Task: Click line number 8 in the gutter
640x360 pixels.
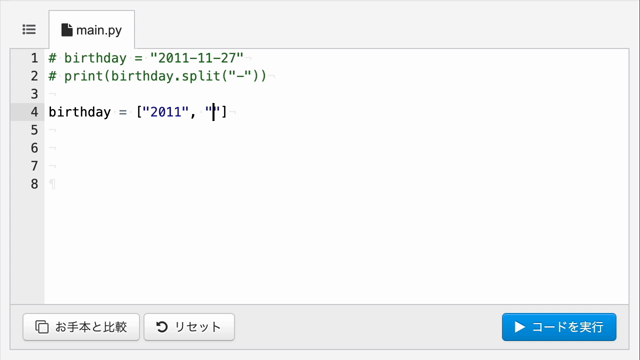Action: [34, 184]
